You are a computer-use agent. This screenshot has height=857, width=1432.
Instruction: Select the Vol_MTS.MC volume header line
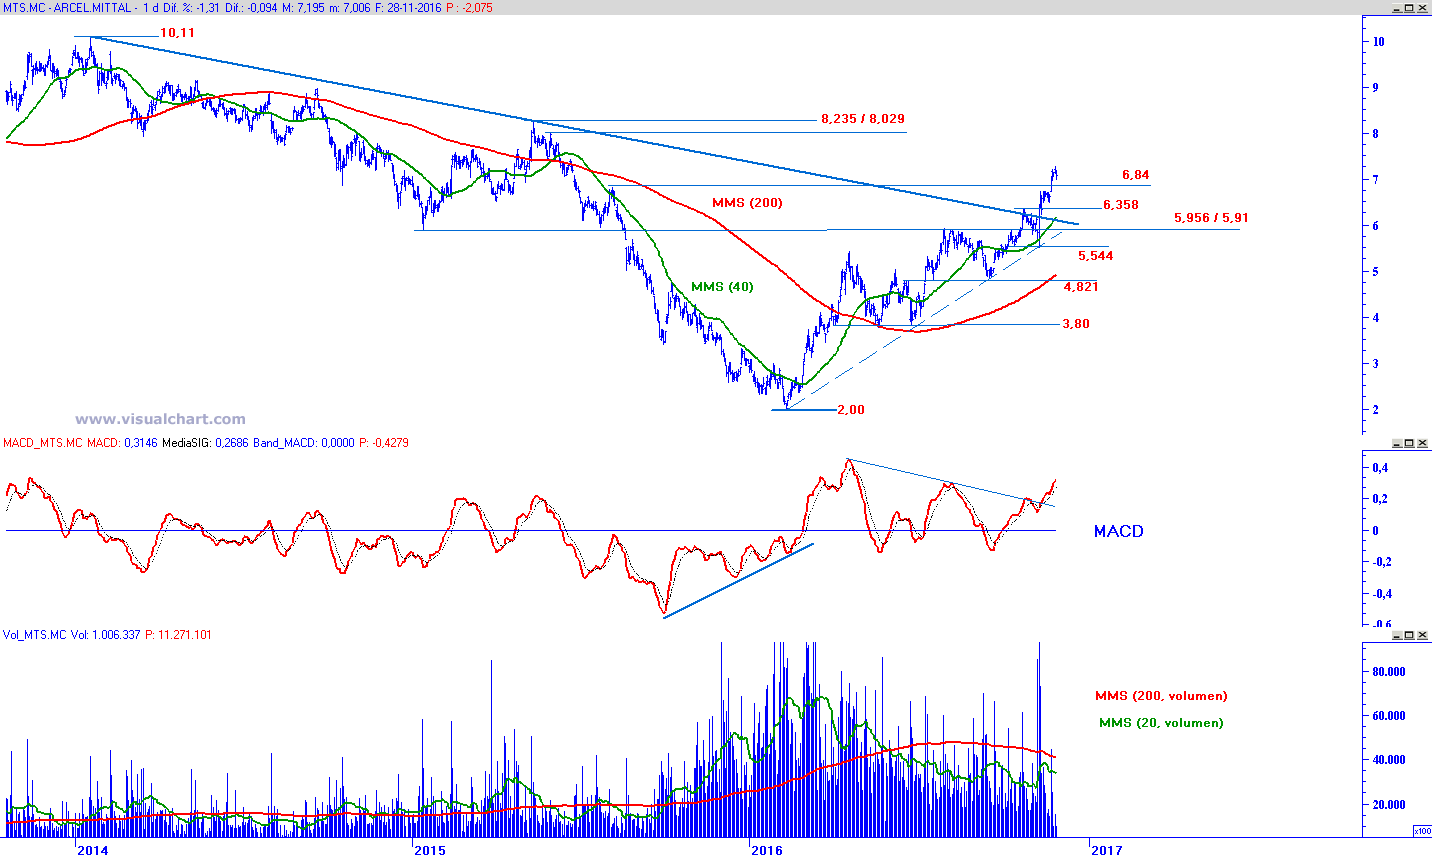pyautogui.click(x=107, y=635)
